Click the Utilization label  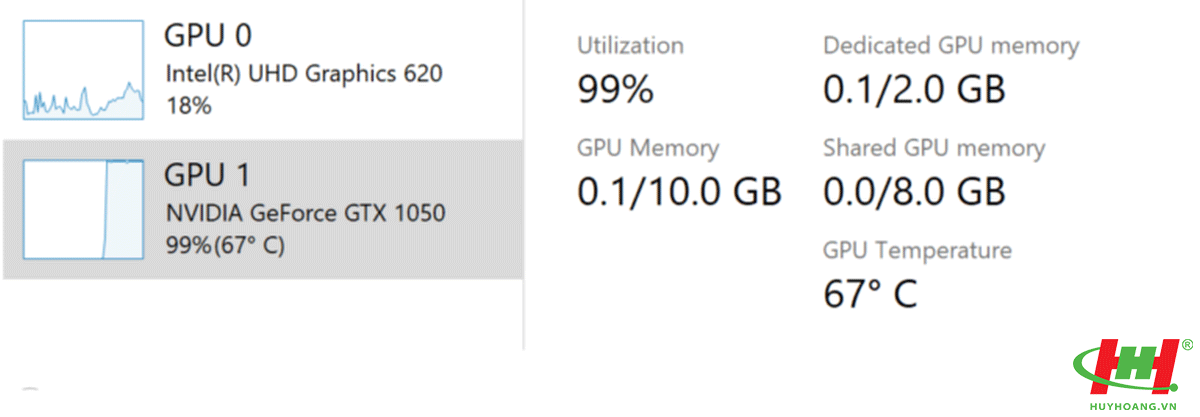point(630,45)
